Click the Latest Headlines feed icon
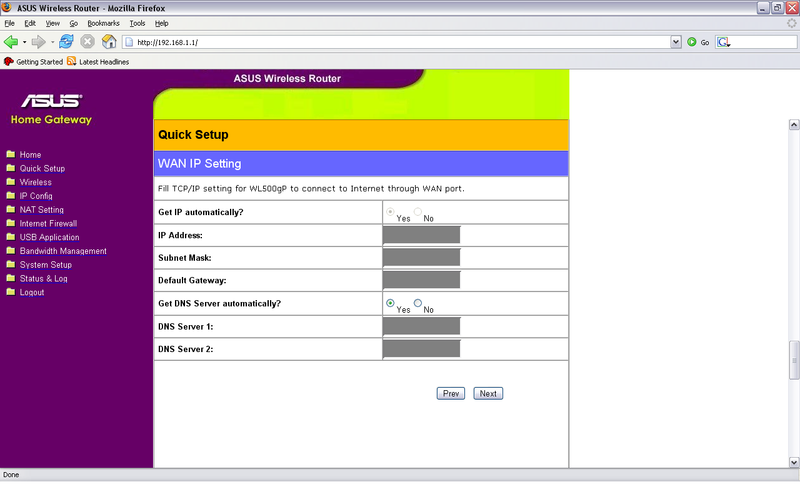The image size is (800, 484). 71,62
